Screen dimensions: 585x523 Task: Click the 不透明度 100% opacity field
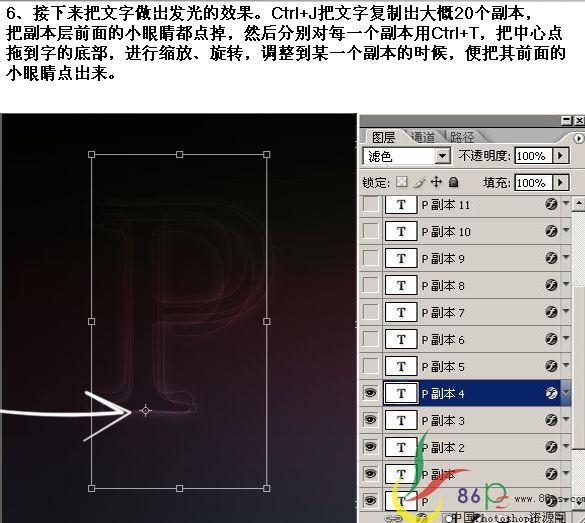coord(534,156)
